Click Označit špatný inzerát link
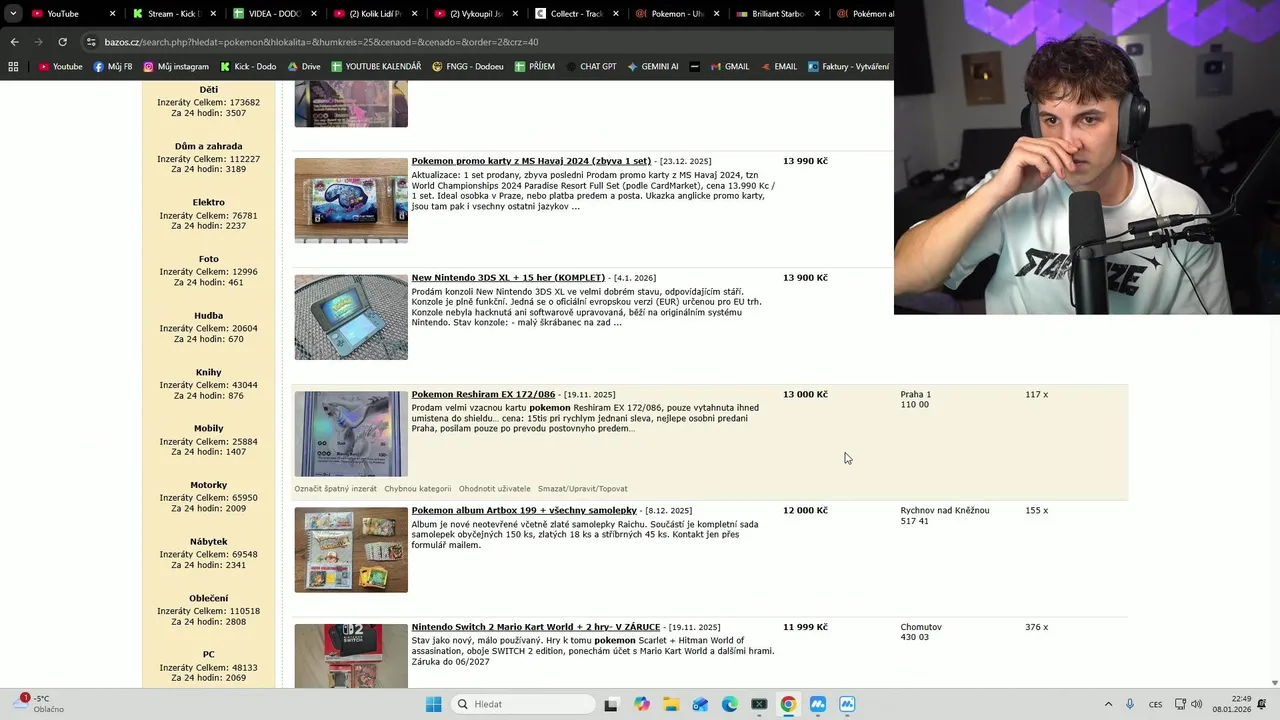Screen dimensions: 1280x720 tap(335, 489)
